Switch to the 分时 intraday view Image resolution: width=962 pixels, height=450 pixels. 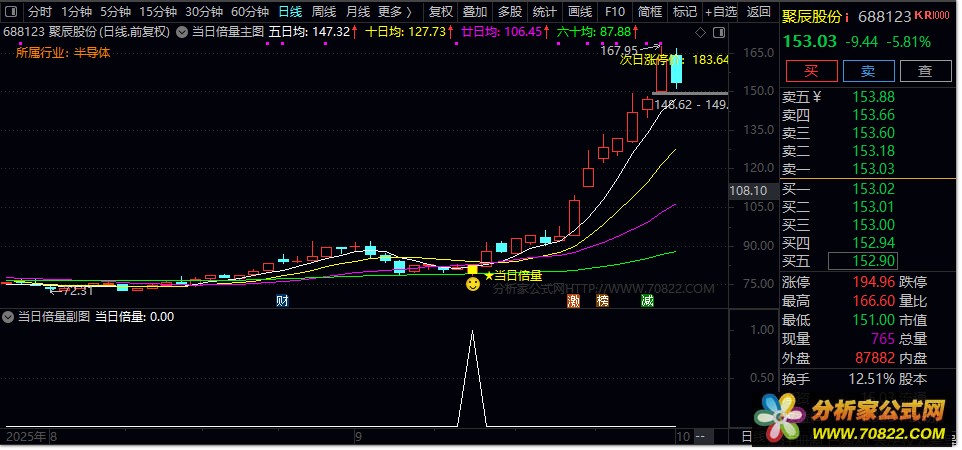(x=40, y=11)
